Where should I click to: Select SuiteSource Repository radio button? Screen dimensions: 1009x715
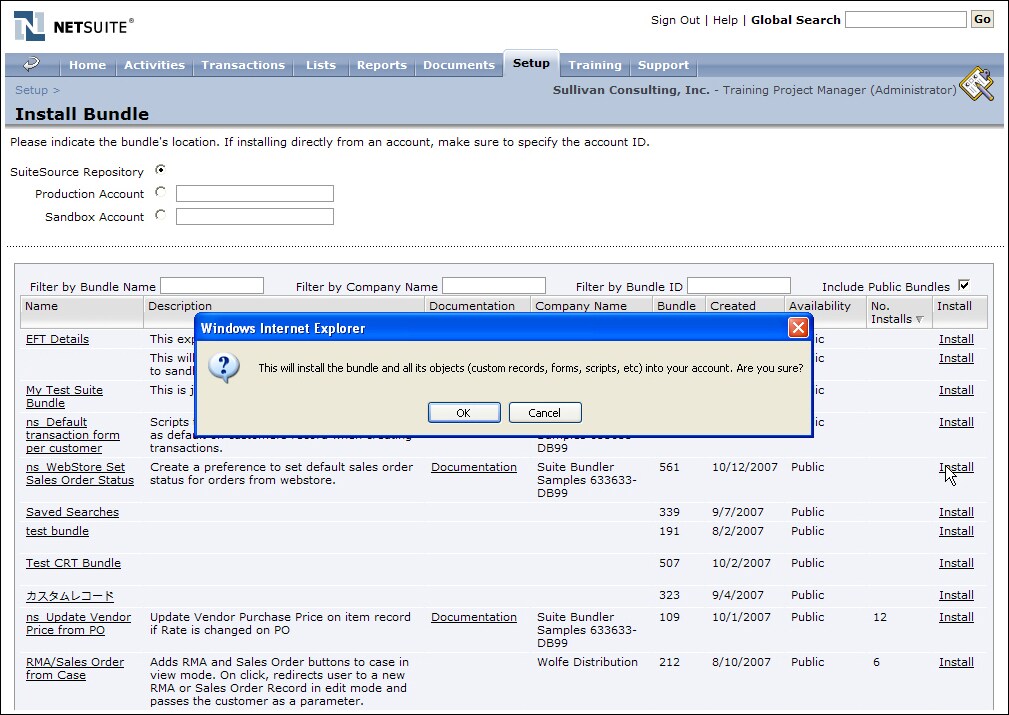pos(160,170)
